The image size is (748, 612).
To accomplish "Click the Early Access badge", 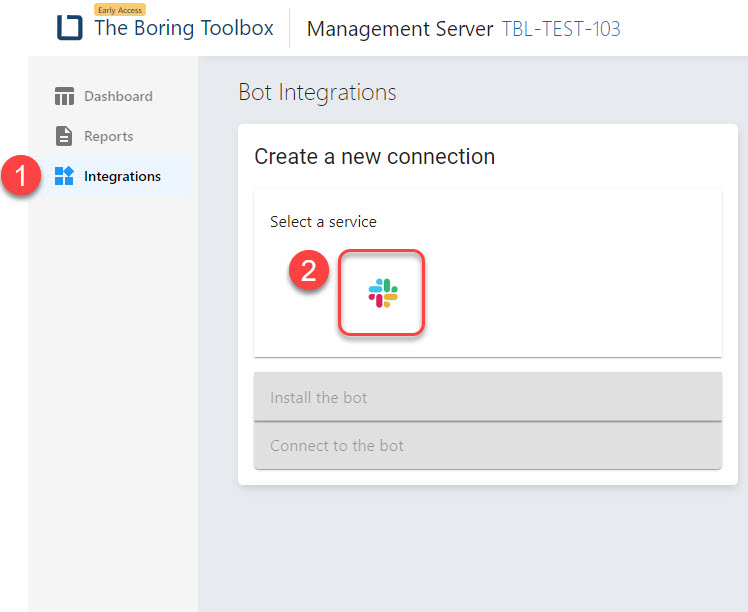I will 120,10.
